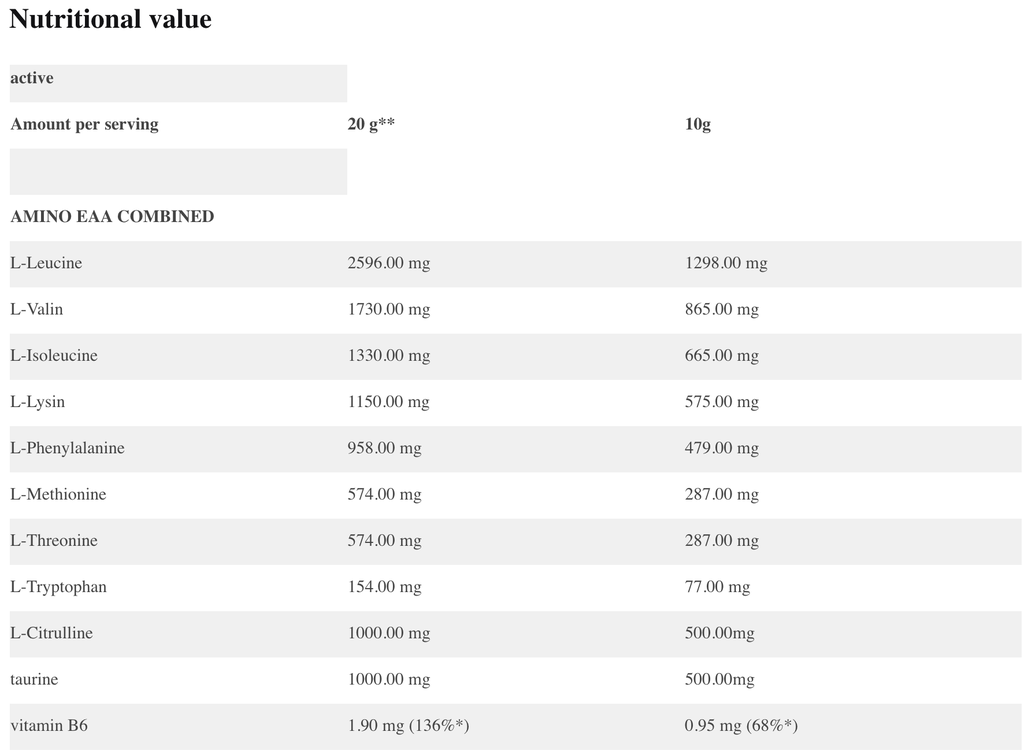Click the L-Threonine row label
Image resolution: width=1024 pixels, height=754 pixels.
pos(56,541)
